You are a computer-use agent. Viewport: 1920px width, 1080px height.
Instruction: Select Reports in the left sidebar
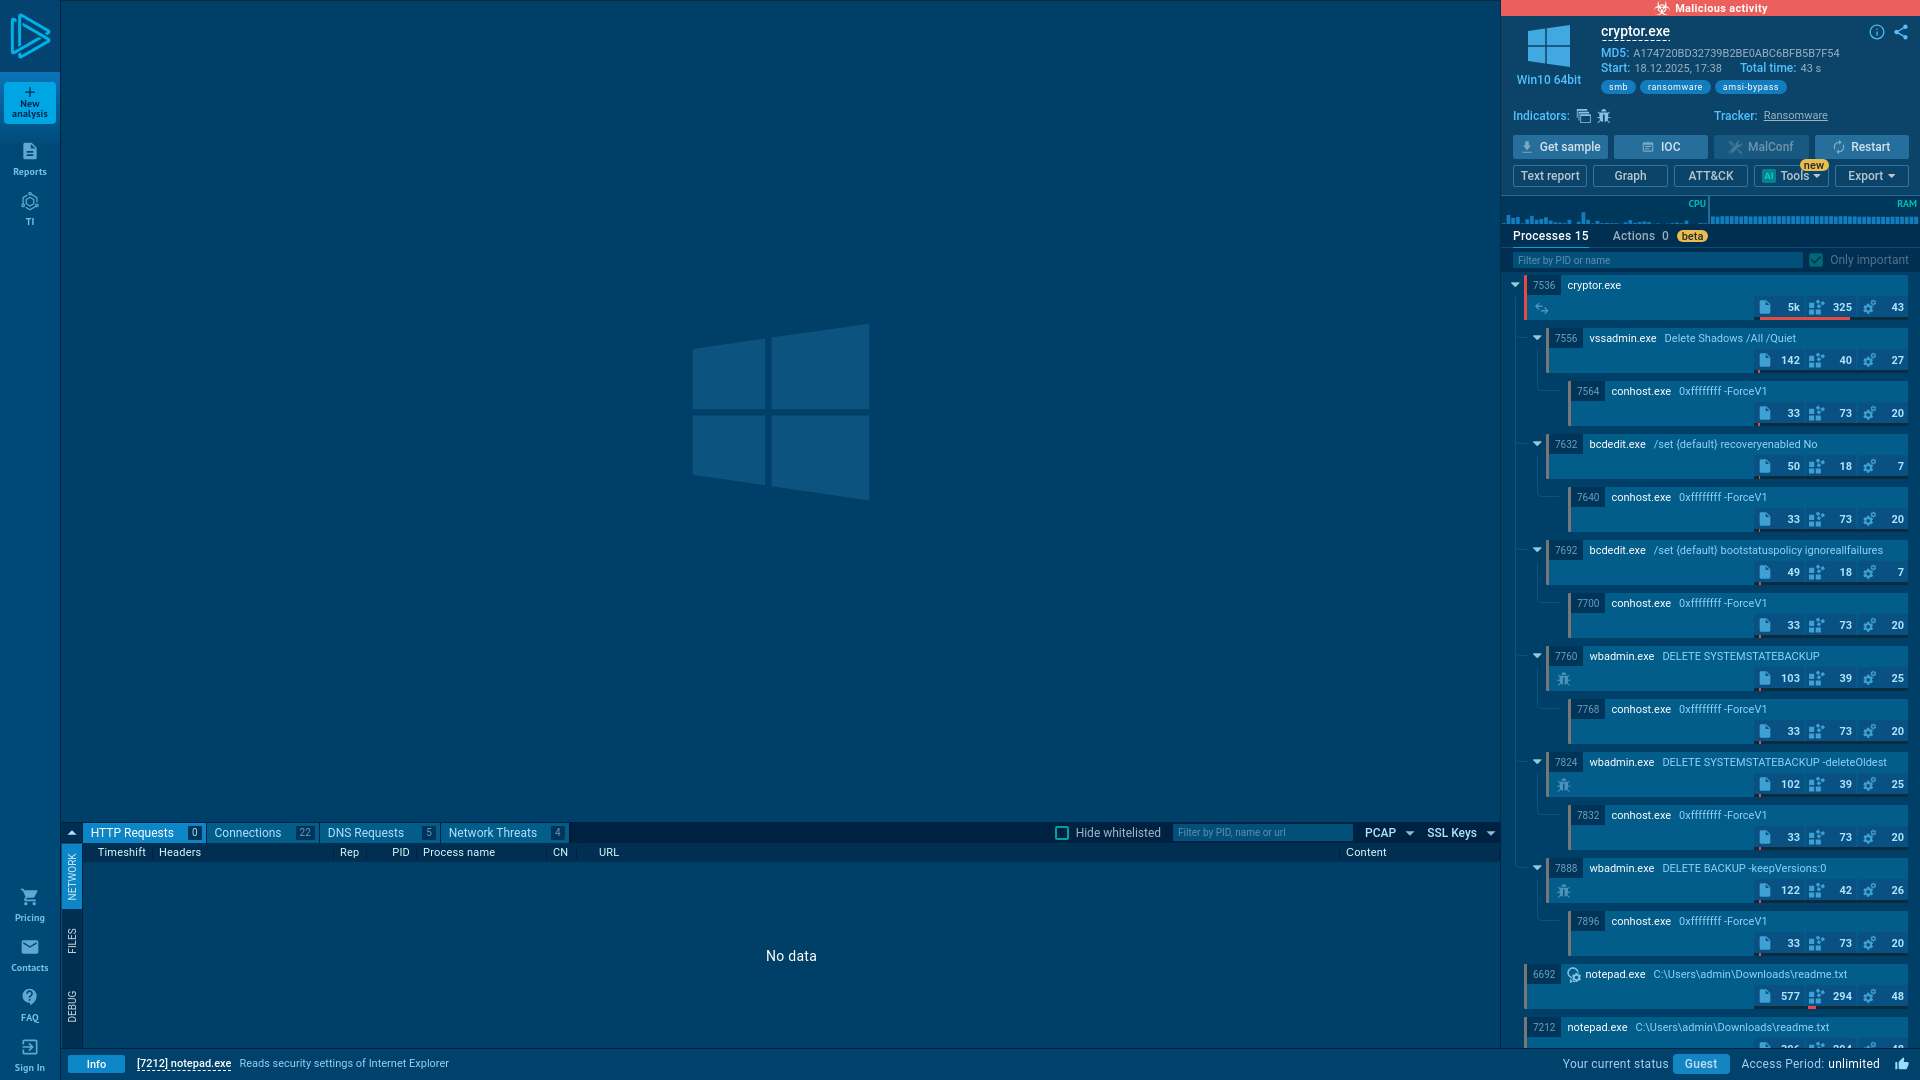tap(29, 158)
